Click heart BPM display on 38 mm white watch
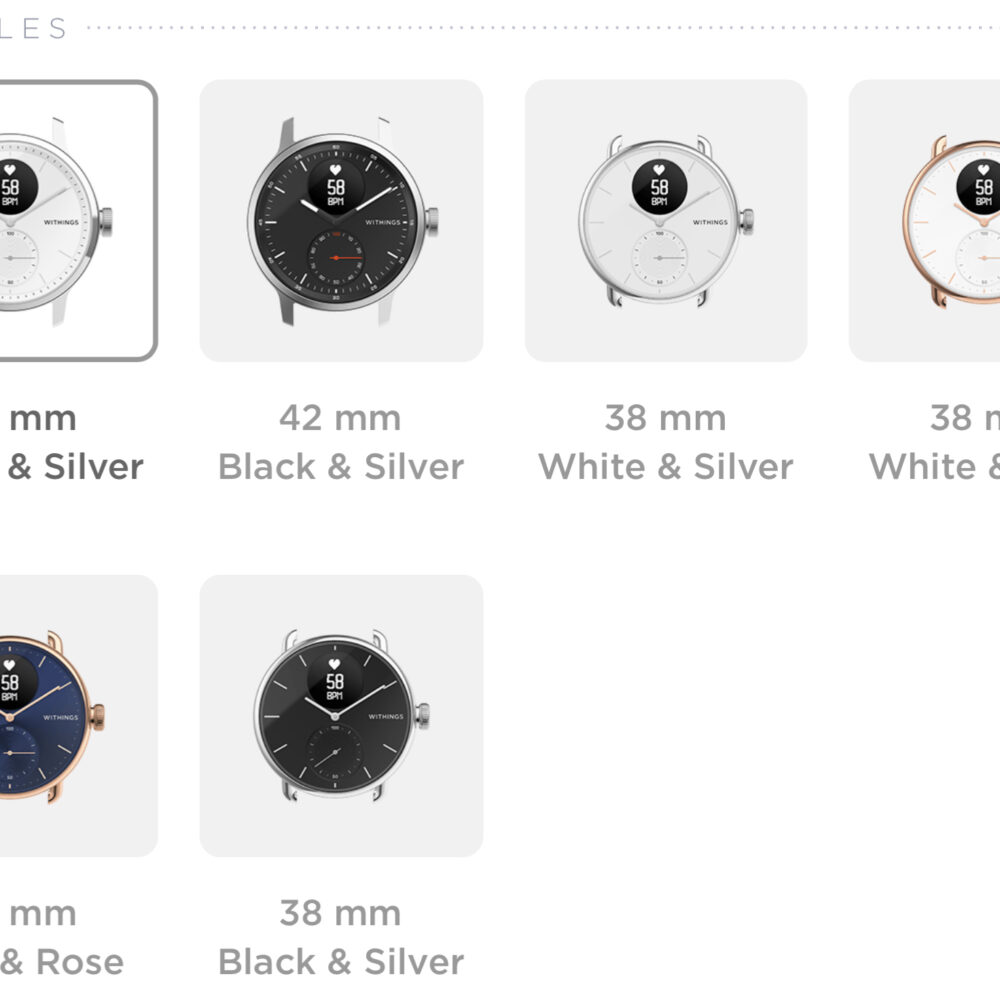This screenshot has width=1000, height=1000. click(x=659, y=186)
